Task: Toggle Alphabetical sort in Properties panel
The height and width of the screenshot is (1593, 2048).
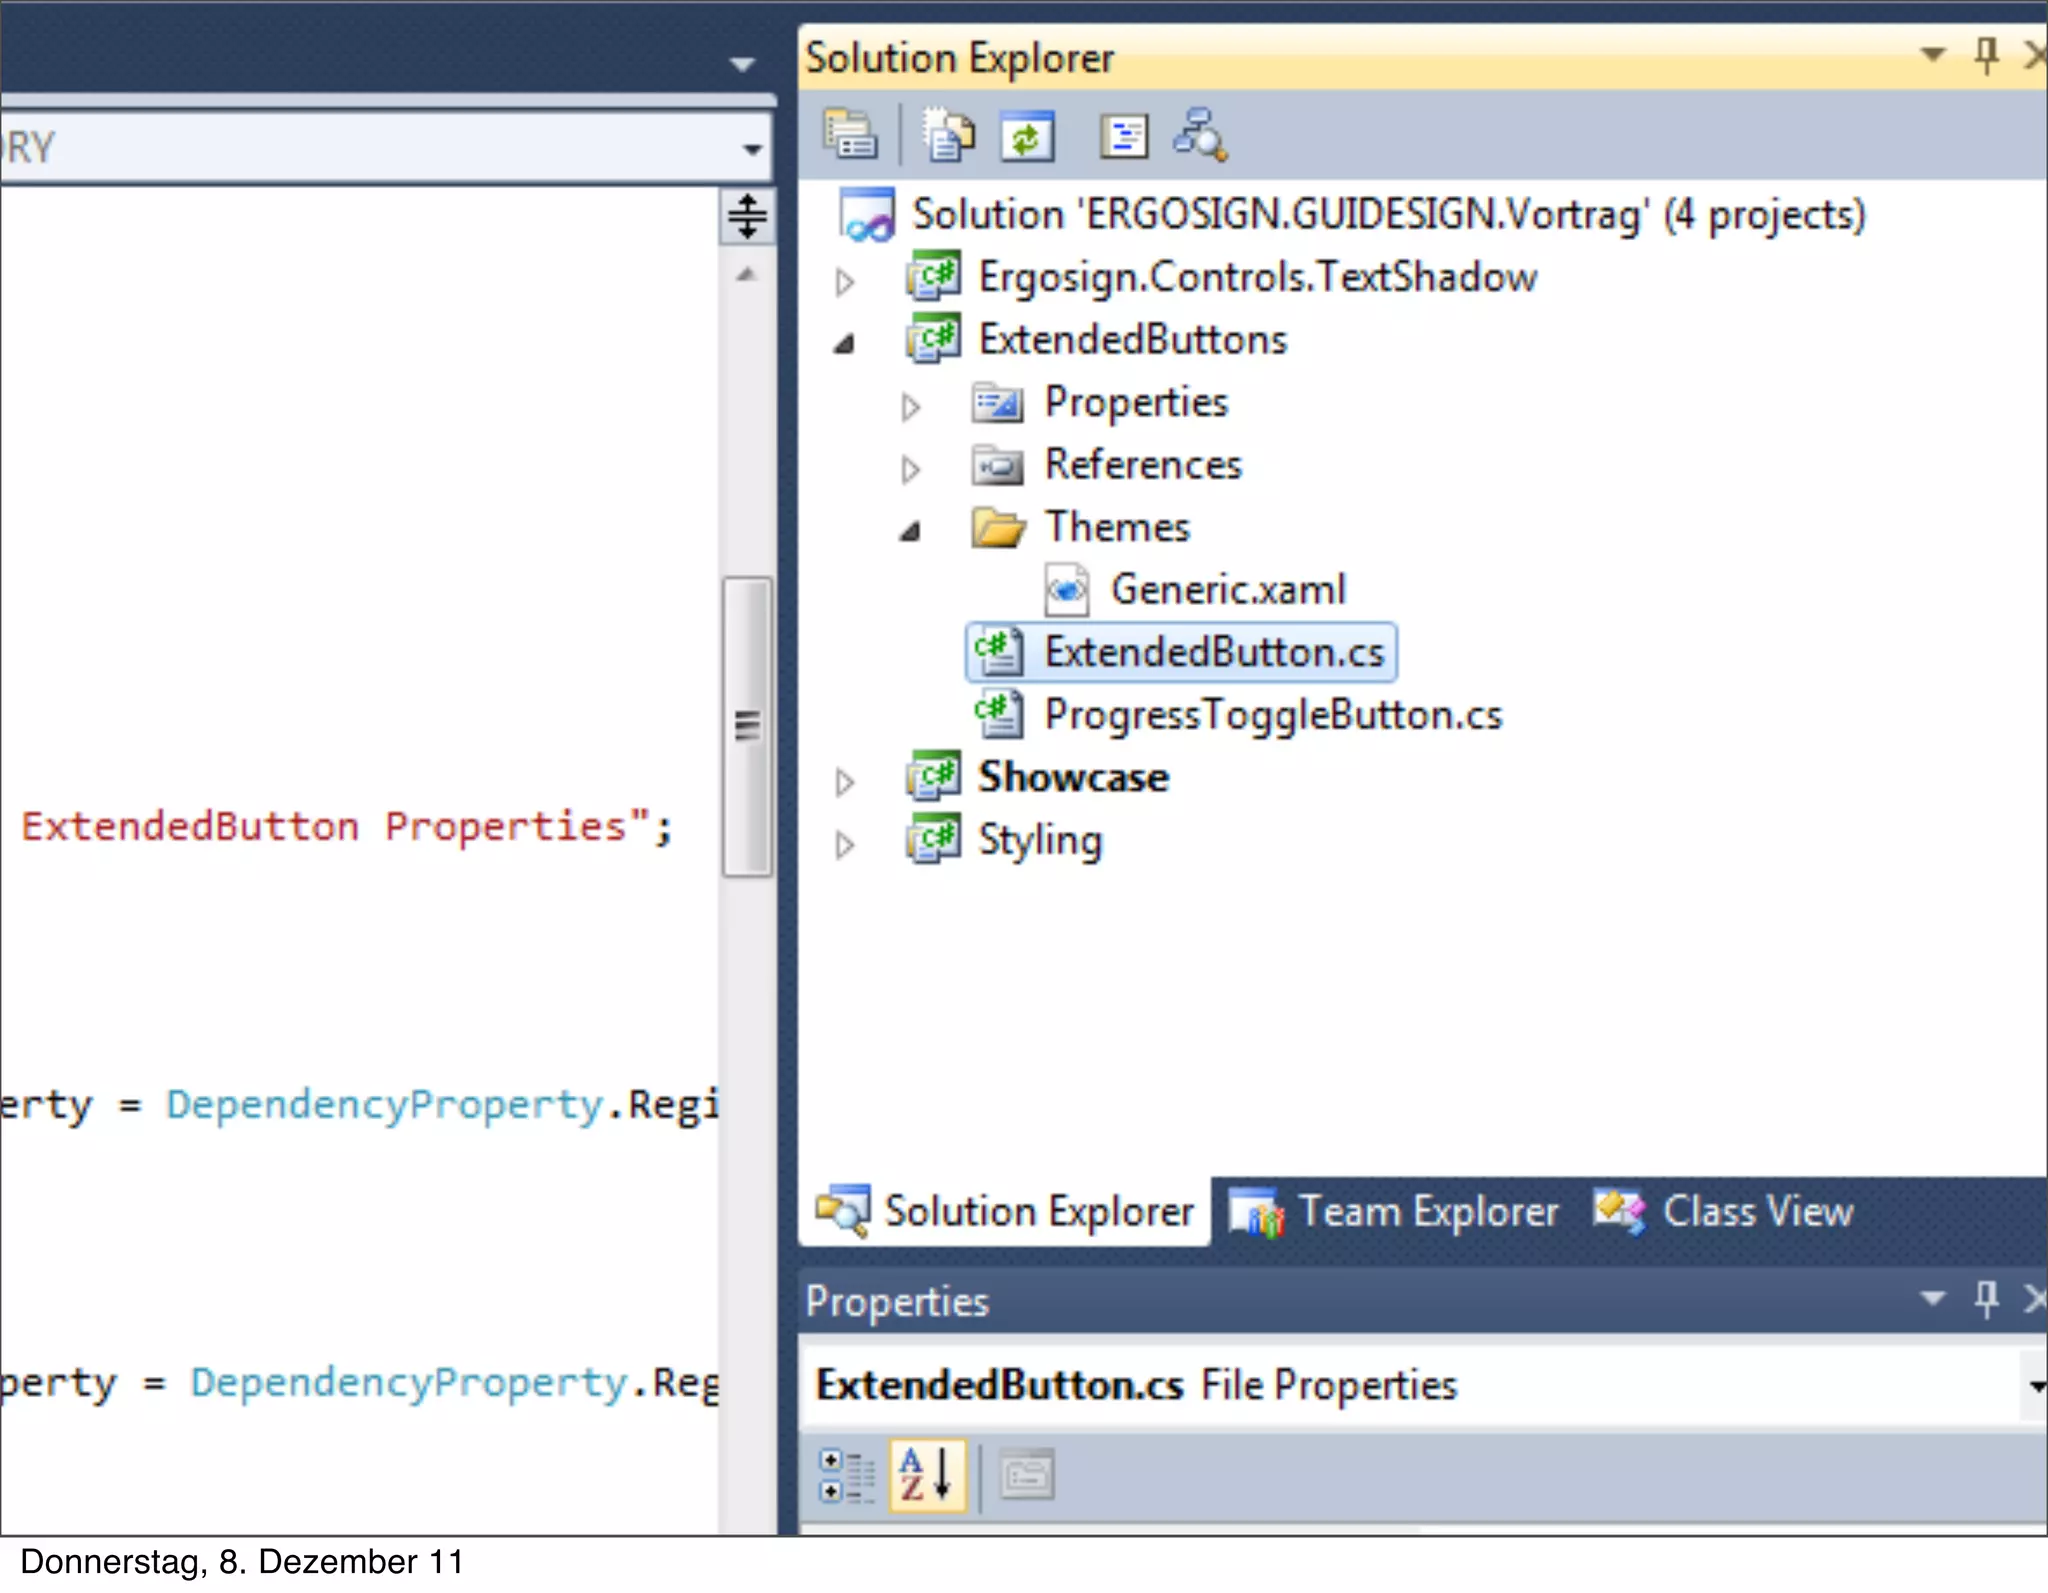Action: [x=927, y=1475]
